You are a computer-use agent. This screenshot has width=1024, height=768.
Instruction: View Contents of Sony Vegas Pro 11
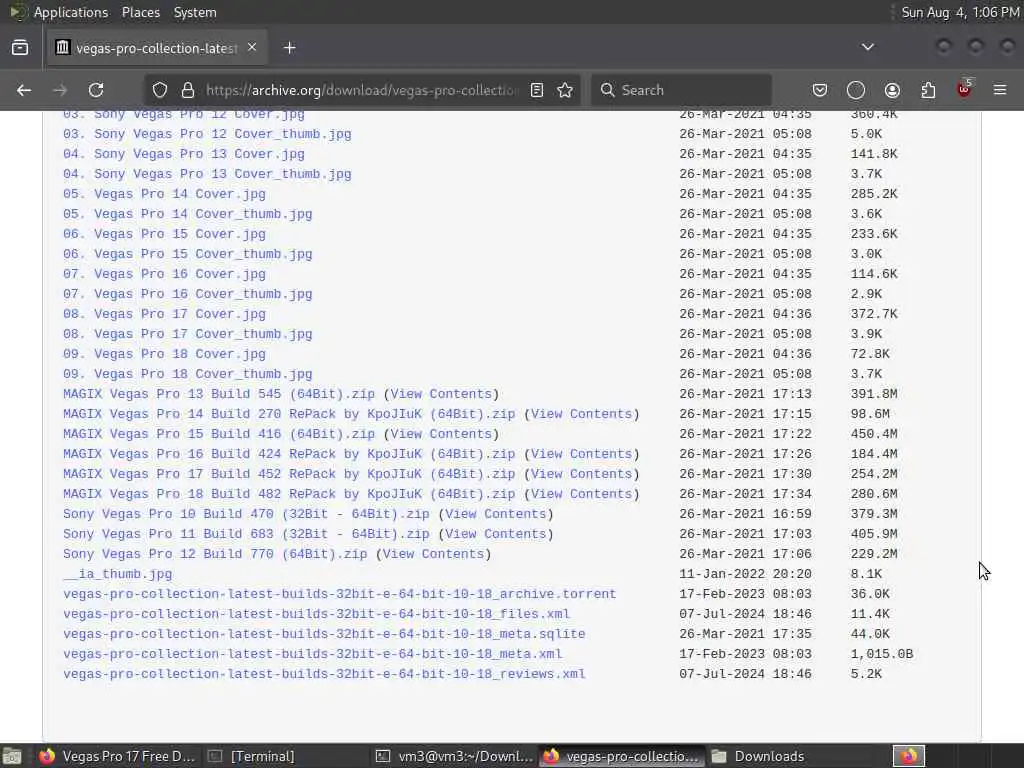coord(496,534)
